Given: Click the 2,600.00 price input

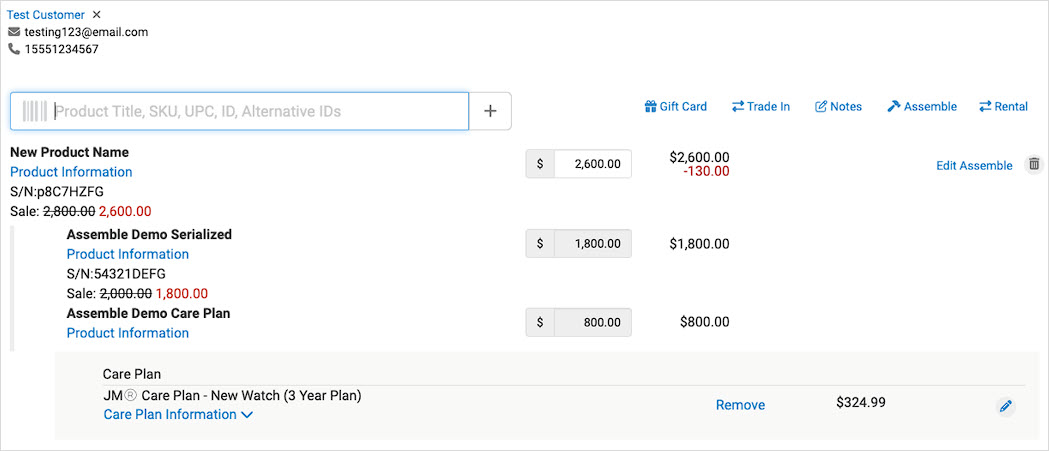Looking at the screenshot, I should (x=593, y=164).
